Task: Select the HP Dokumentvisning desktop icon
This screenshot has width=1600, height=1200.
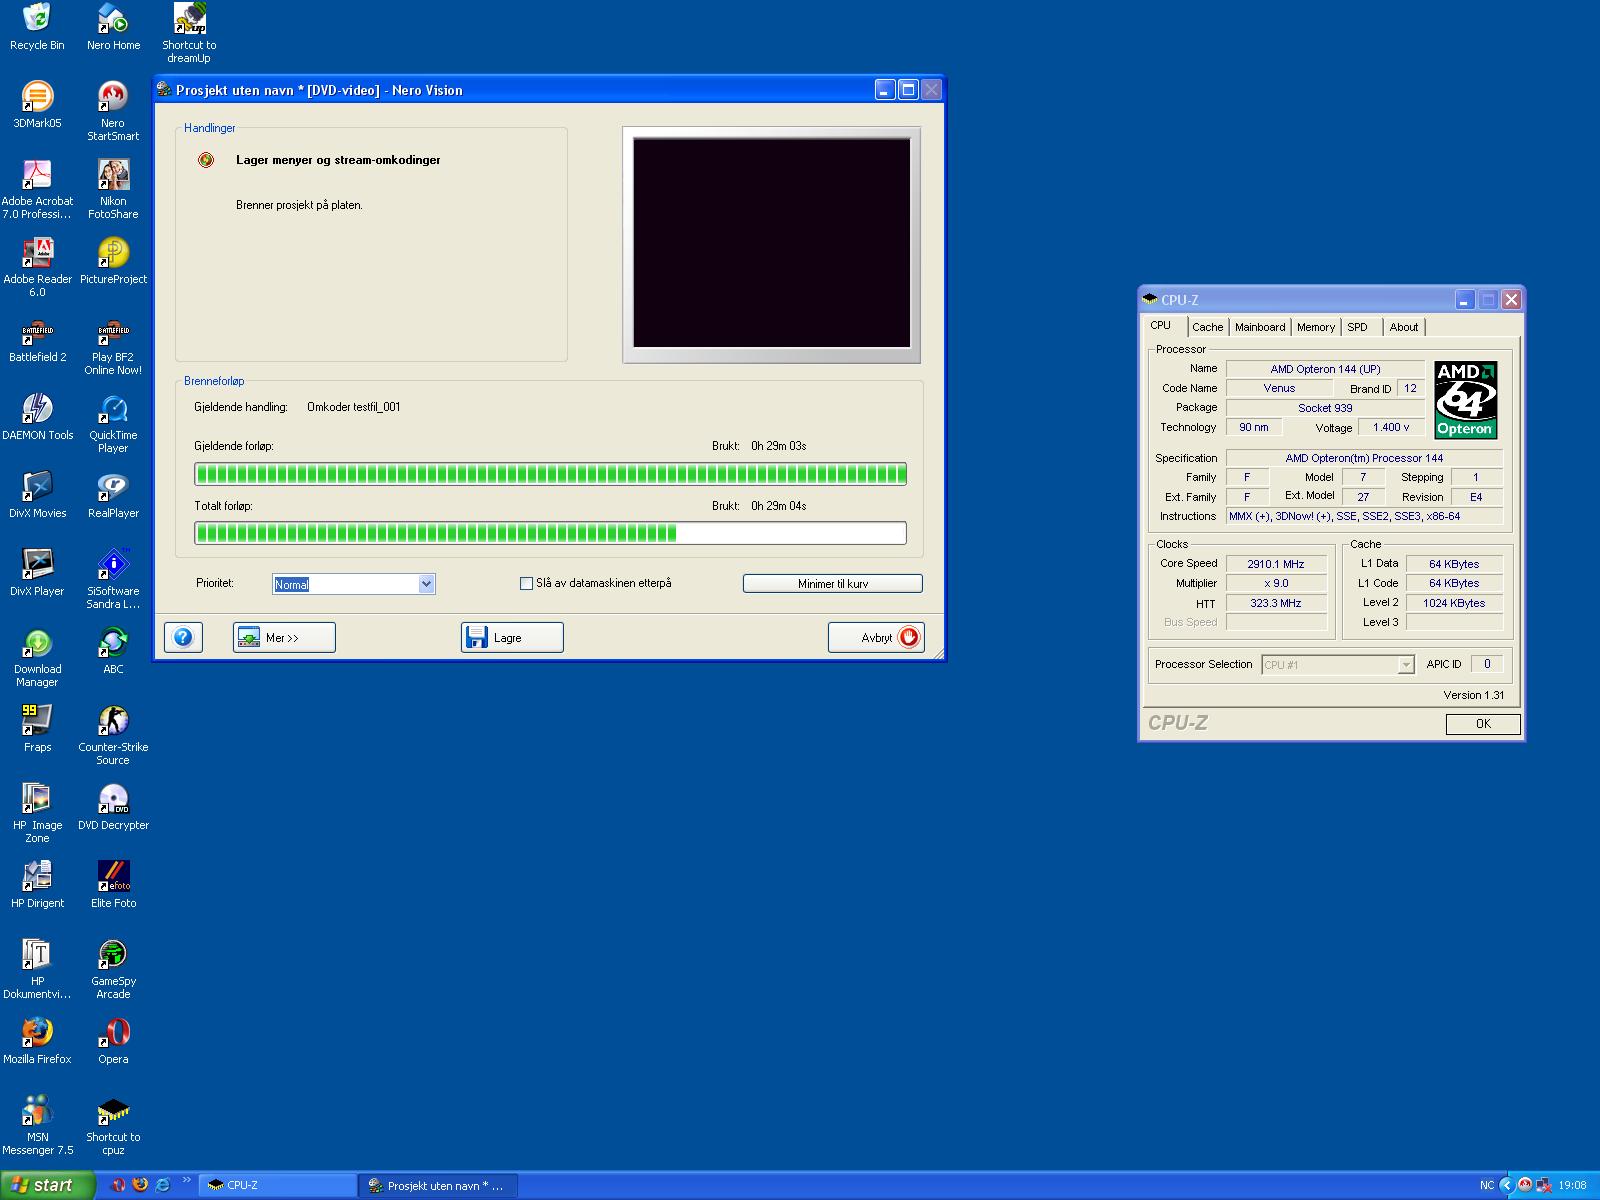Action: [x=37, y=969]
